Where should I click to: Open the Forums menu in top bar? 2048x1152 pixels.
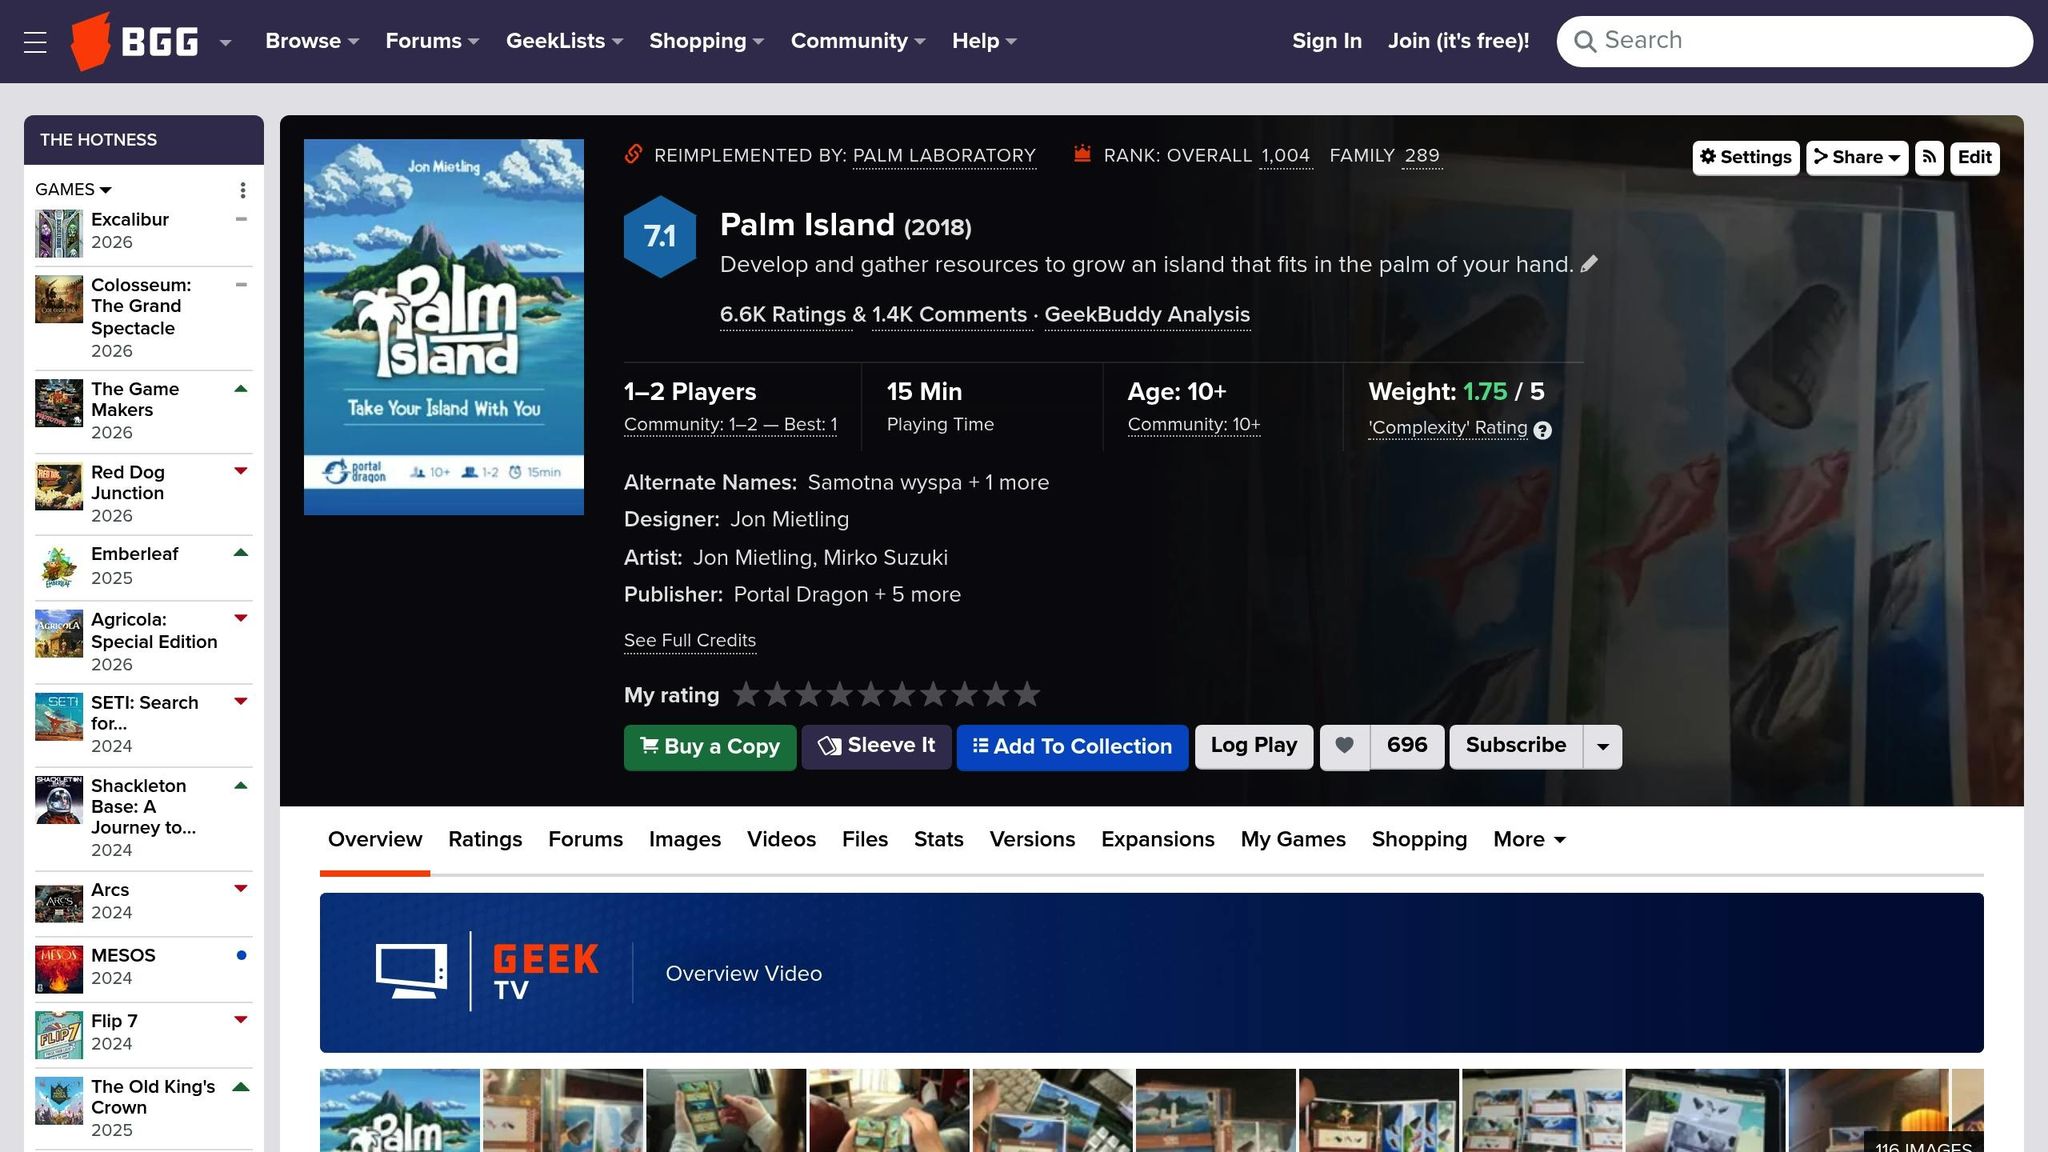click(x=432, y=41)
